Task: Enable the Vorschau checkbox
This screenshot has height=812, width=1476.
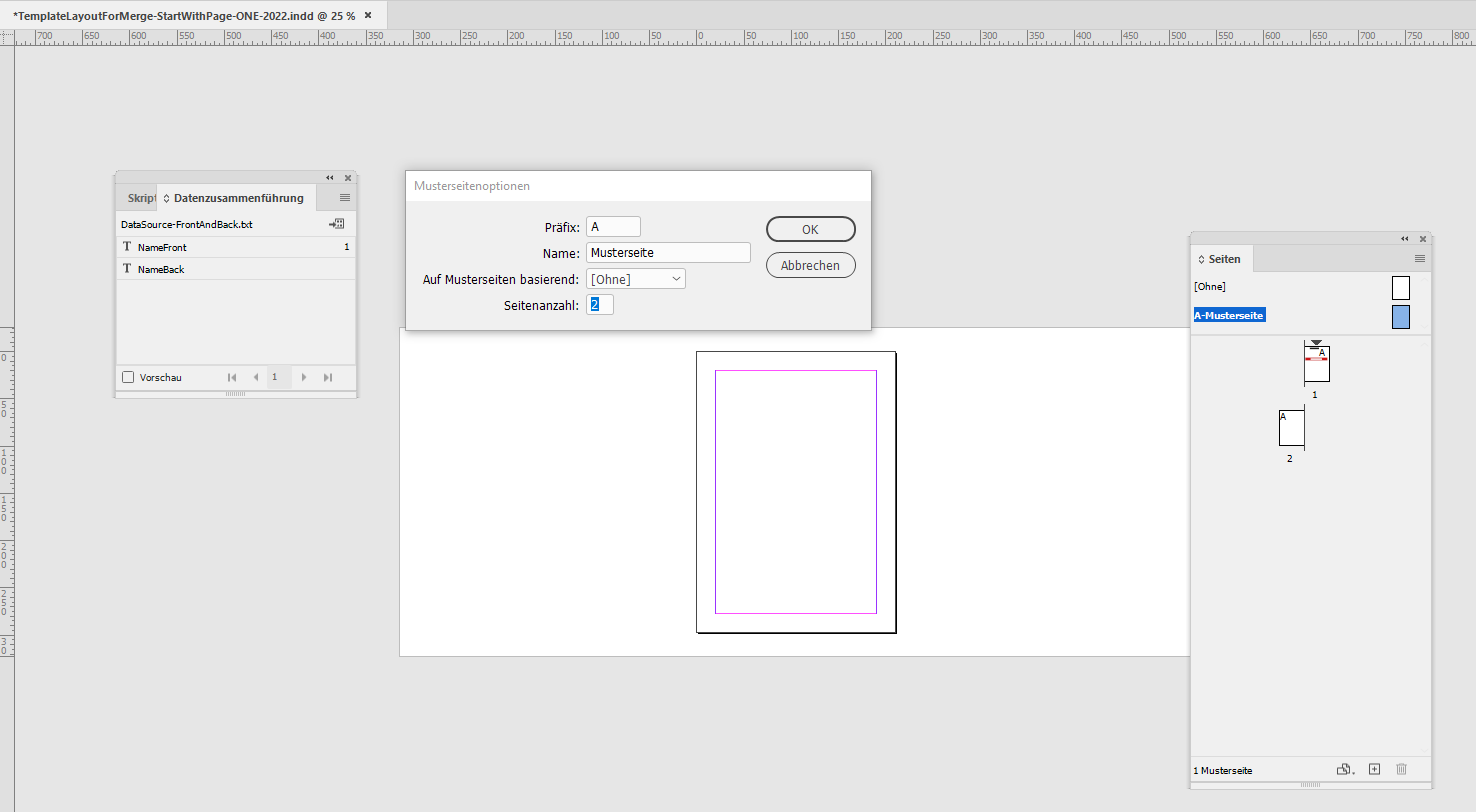Action: click(127, 377)
